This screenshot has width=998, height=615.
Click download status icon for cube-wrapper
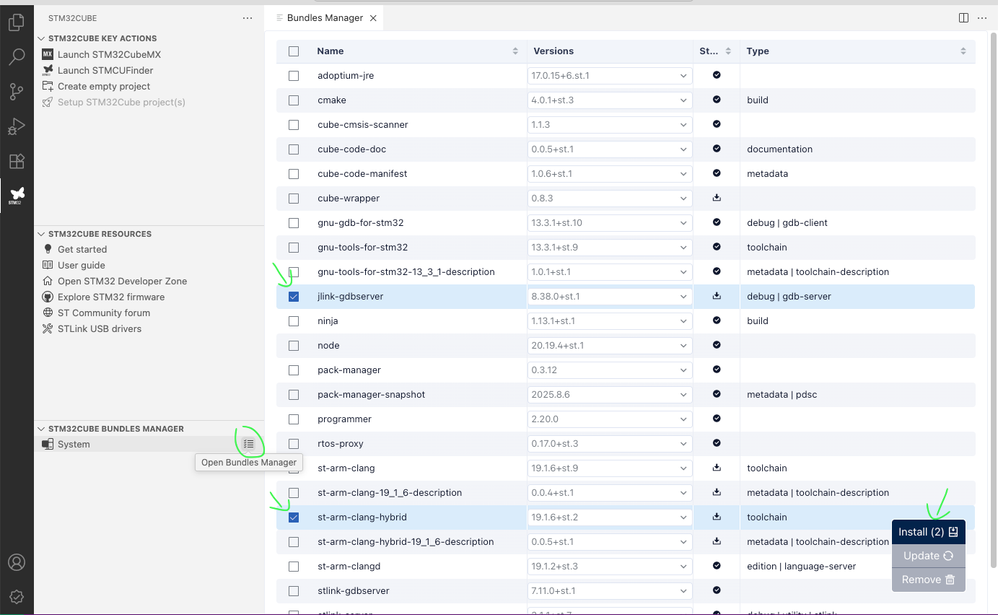coord(717,198)
